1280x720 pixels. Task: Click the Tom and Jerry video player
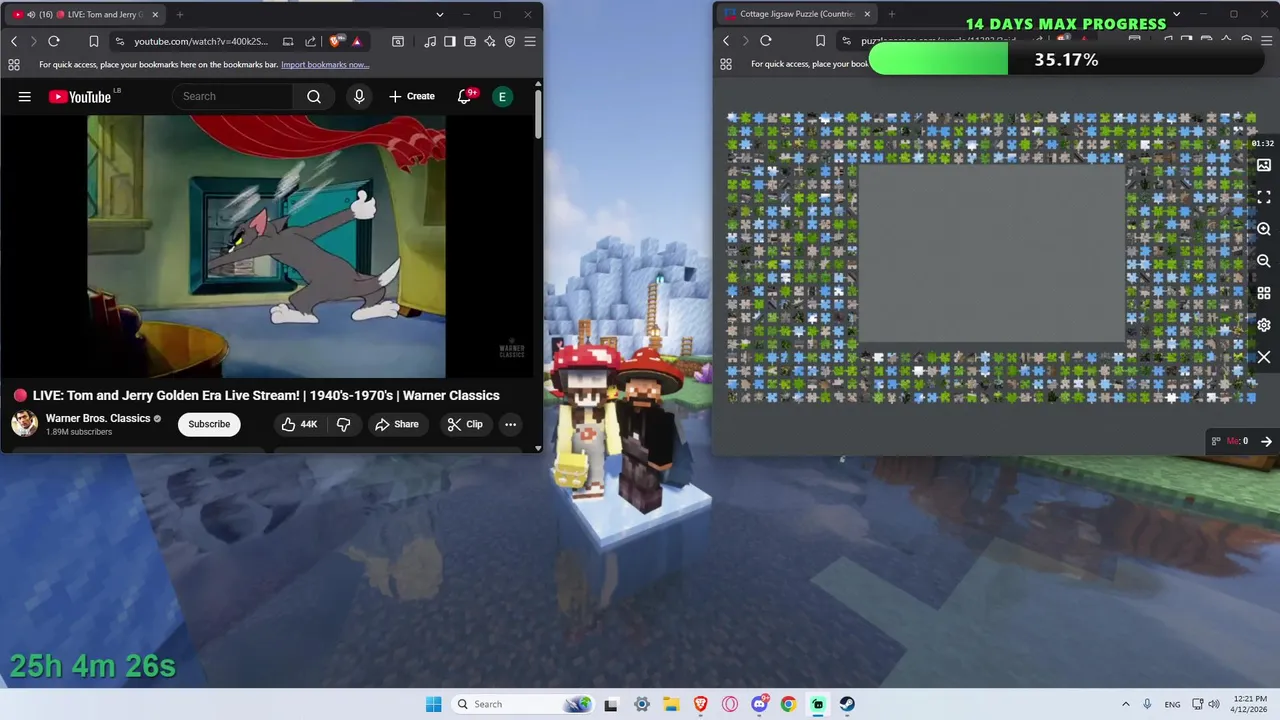pos(266,246)
